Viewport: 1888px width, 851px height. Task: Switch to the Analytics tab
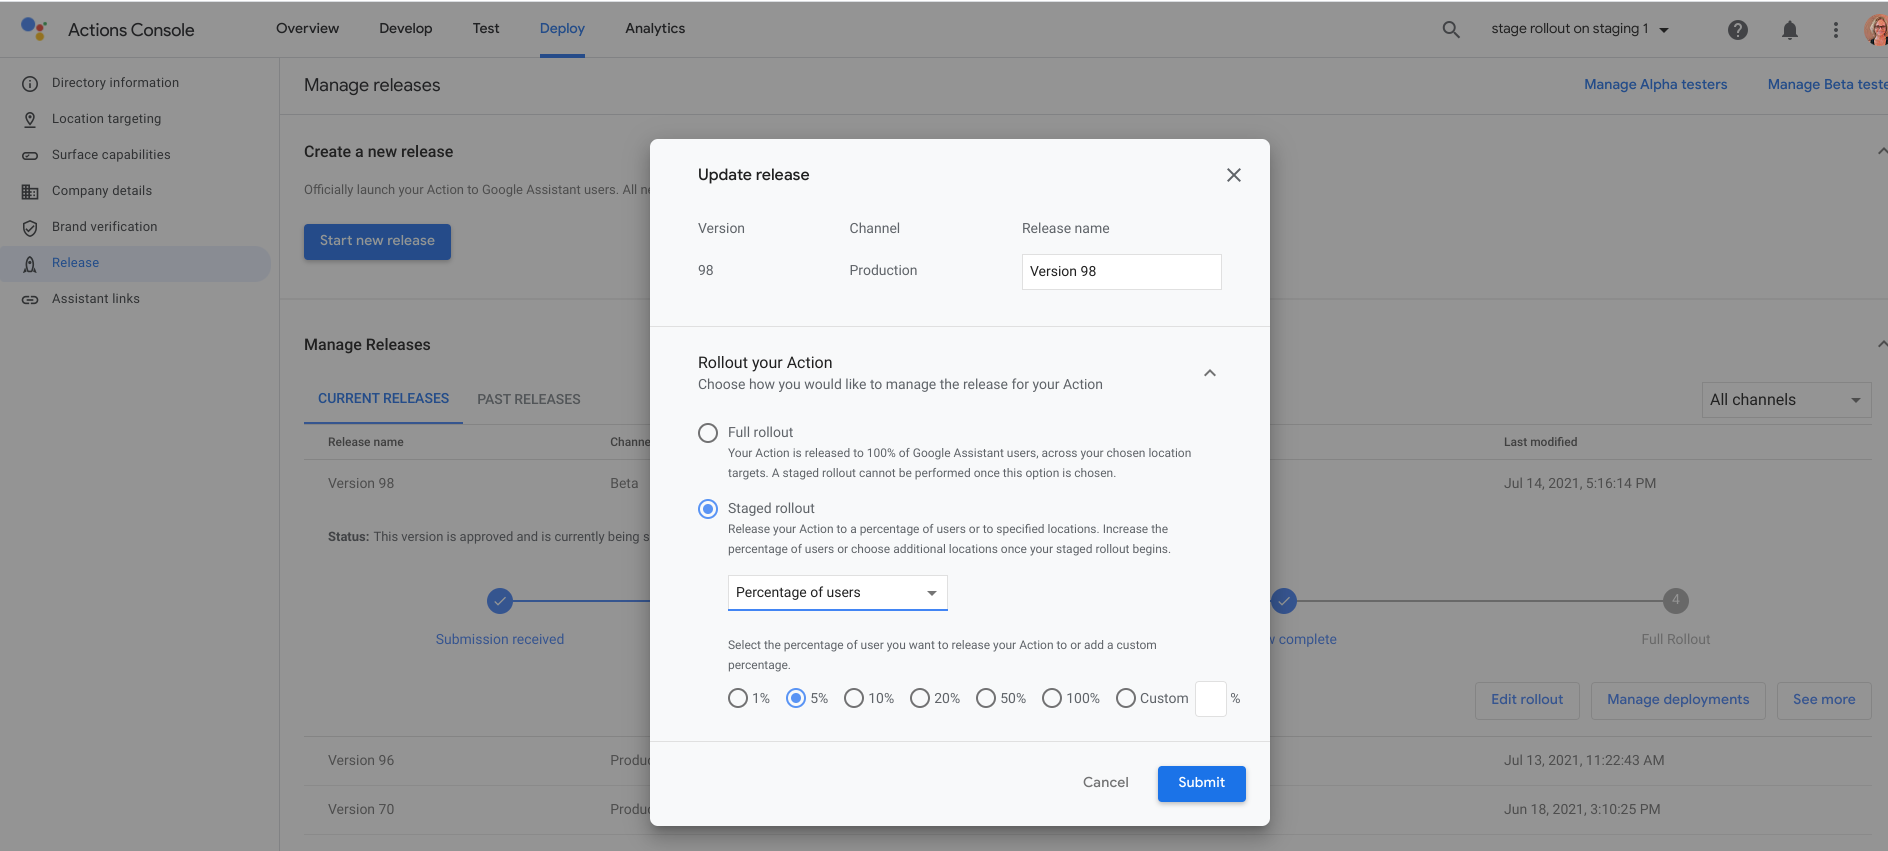point(655,29)
